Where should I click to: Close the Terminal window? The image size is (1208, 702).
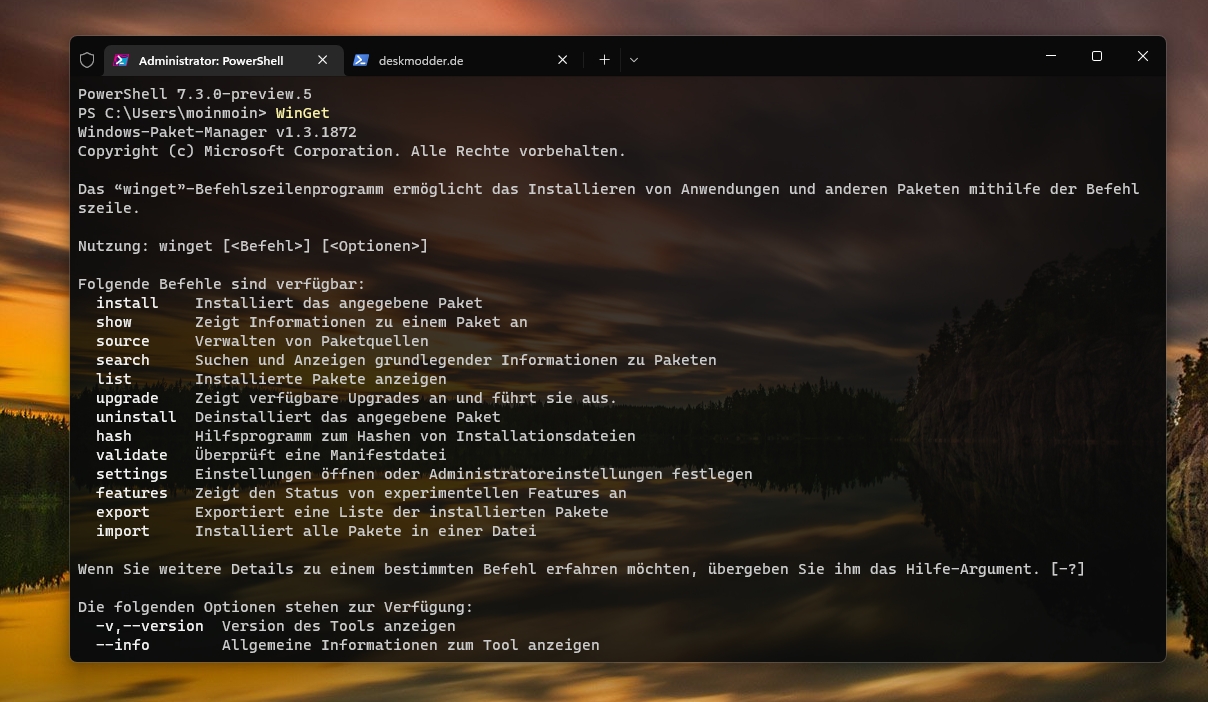click(1143, 57)
